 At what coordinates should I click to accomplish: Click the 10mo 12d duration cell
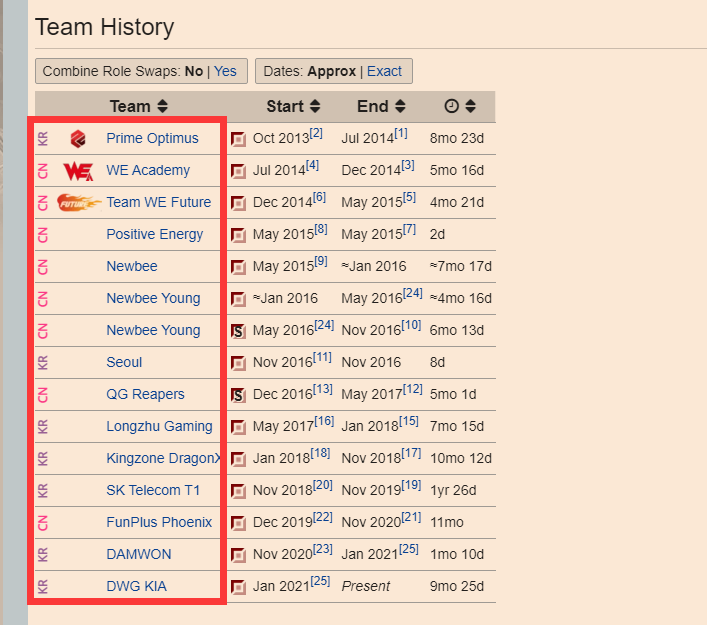coord(461,459)
